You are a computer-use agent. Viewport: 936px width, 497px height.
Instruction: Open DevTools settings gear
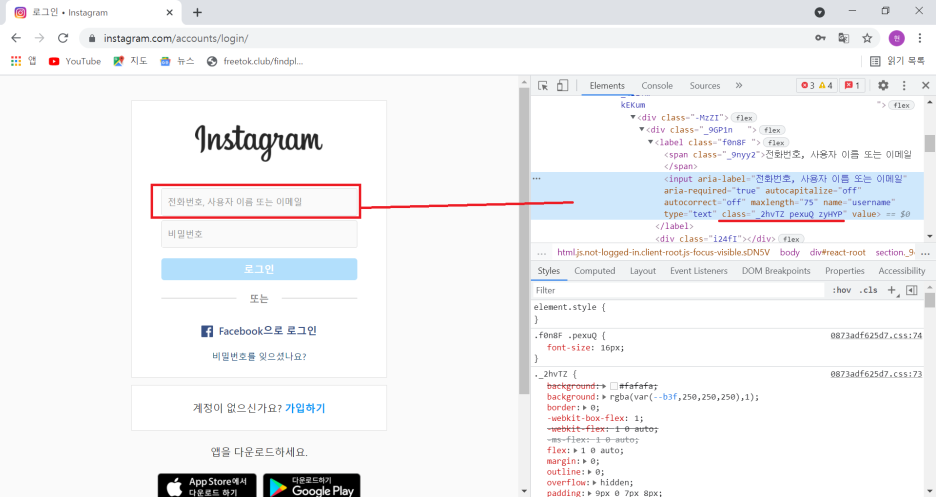point(883,85)
